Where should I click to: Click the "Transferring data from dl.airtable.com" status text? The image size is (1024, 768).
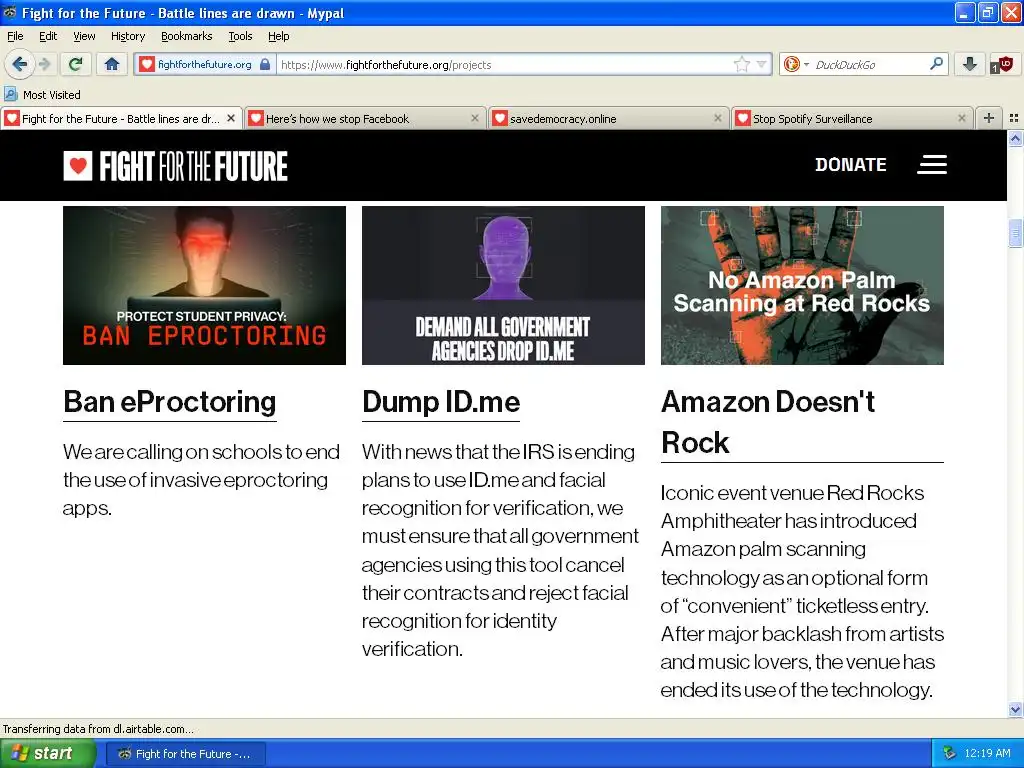[98, 729]
